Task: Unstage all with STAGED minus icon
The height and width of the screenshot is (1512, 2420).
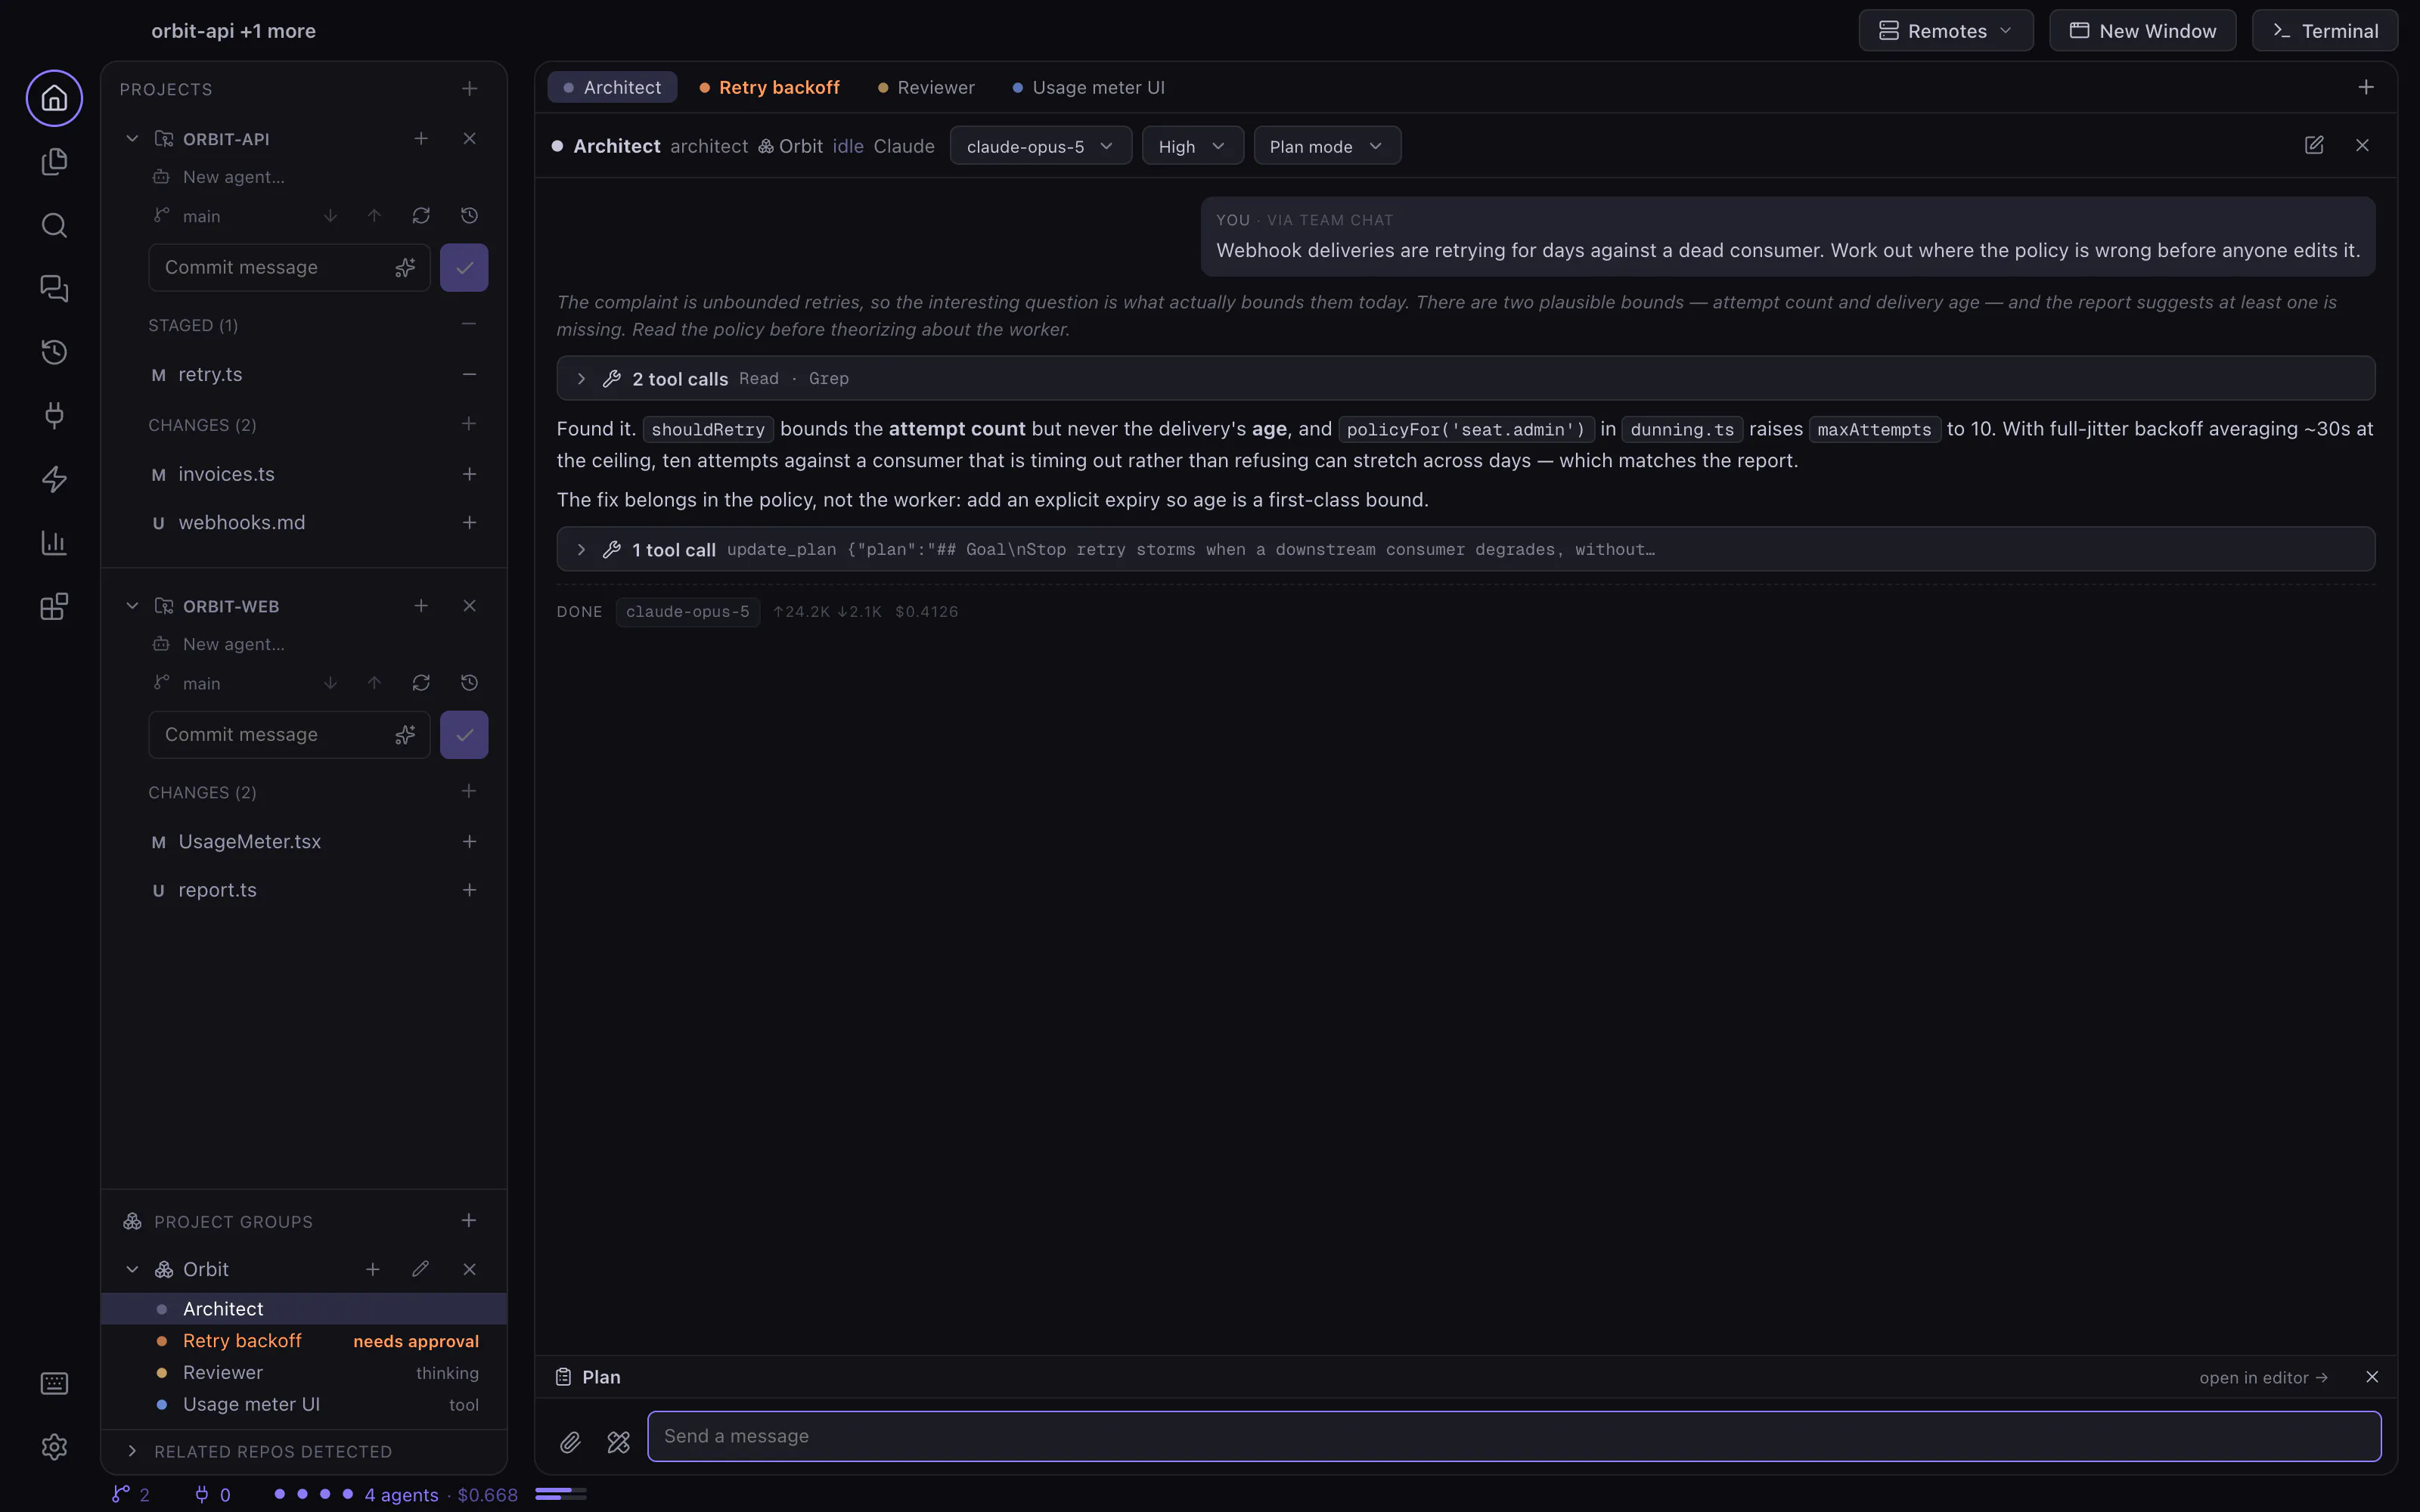Action: click(x=469, y=324)
